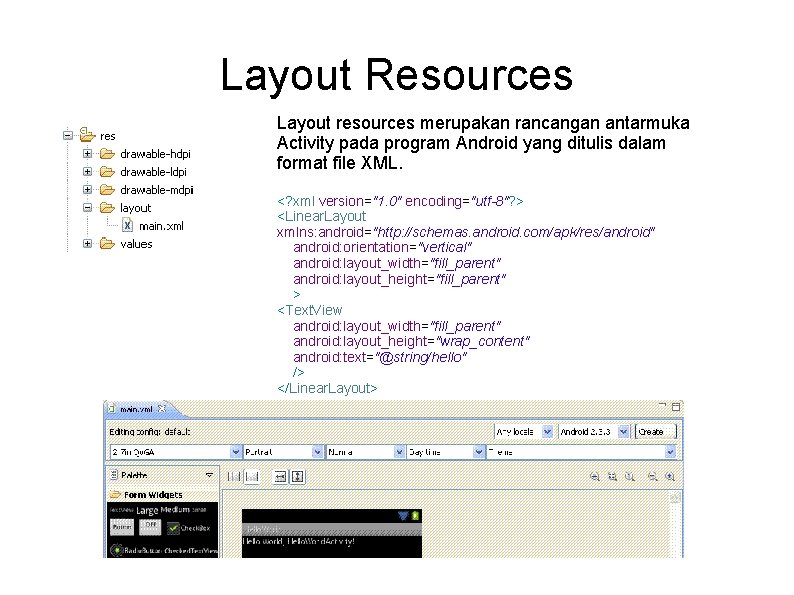Select the layout folder label
The width and height of the screenshot is (794, 595).
pos(135,208)
